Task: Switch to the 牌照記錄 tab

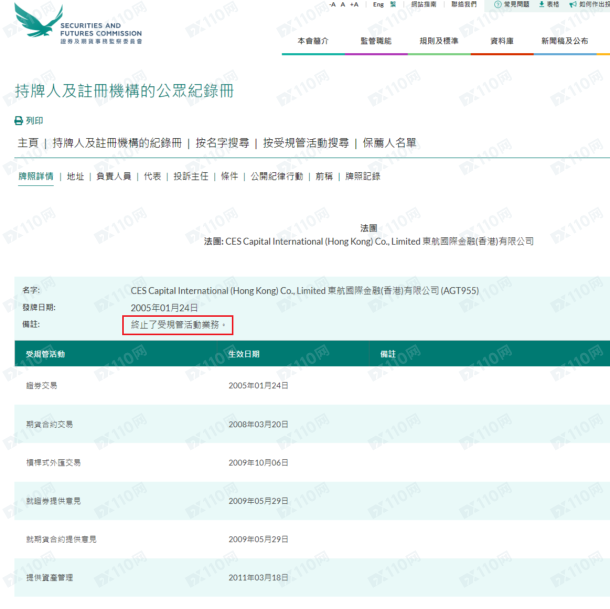Action: pos(363,176)
